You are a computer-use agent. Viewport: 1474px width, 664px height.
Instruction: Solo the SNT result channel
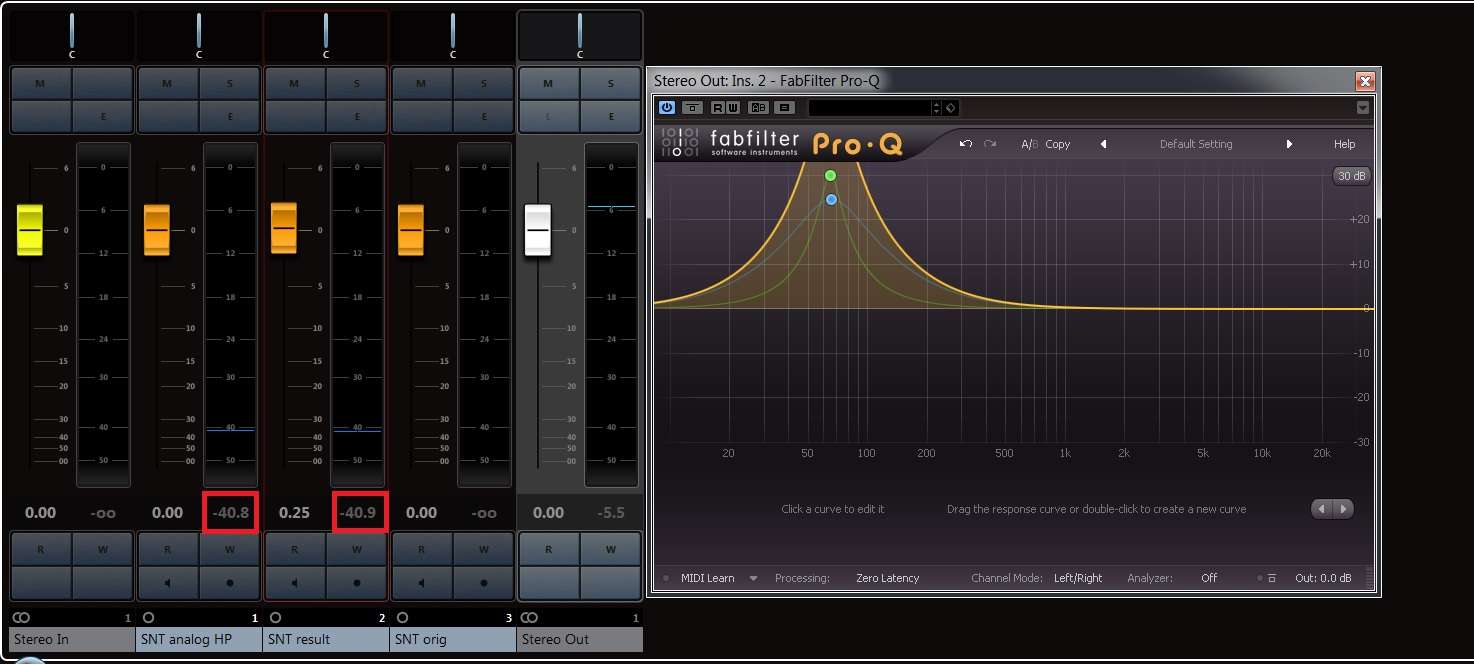click(357, 83)
